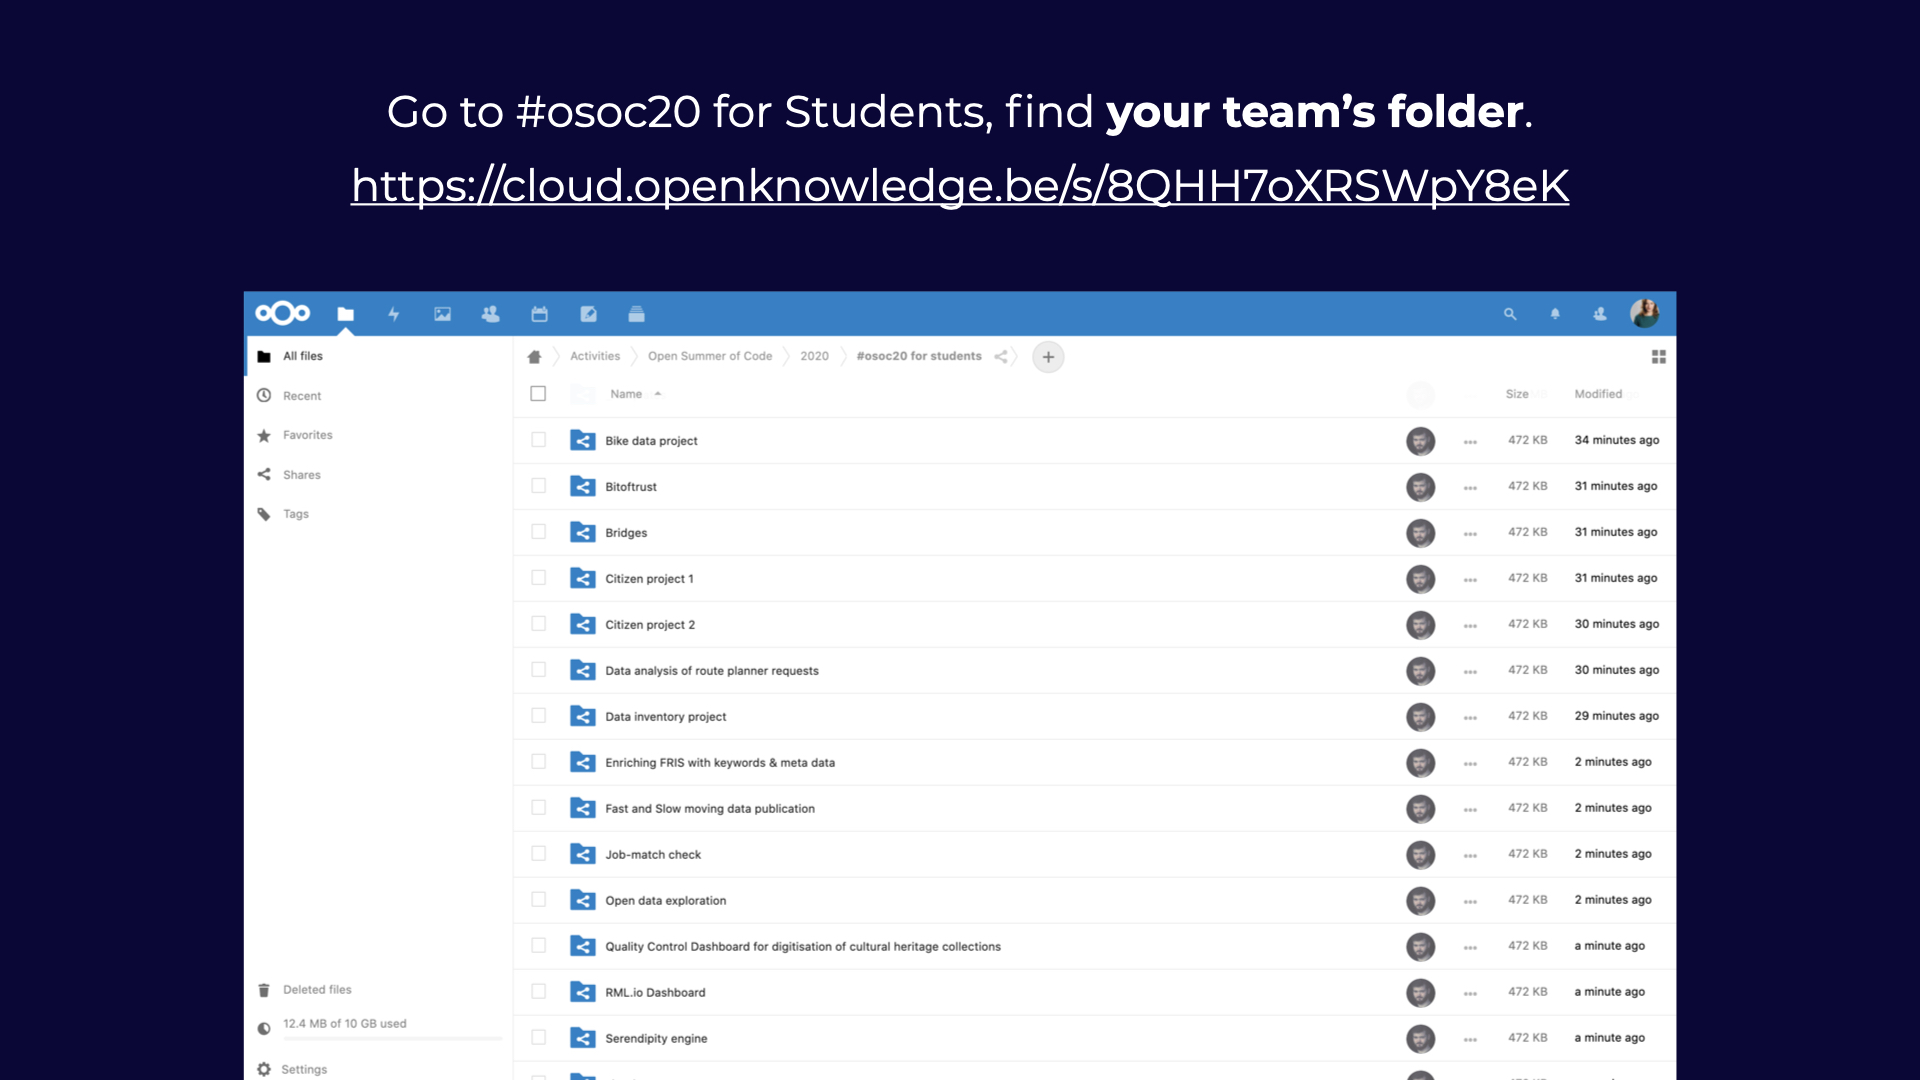Open the Serendipity engine folder icon
The height and width of the screenshot is (1080, 1920).
pos(583,1038)
